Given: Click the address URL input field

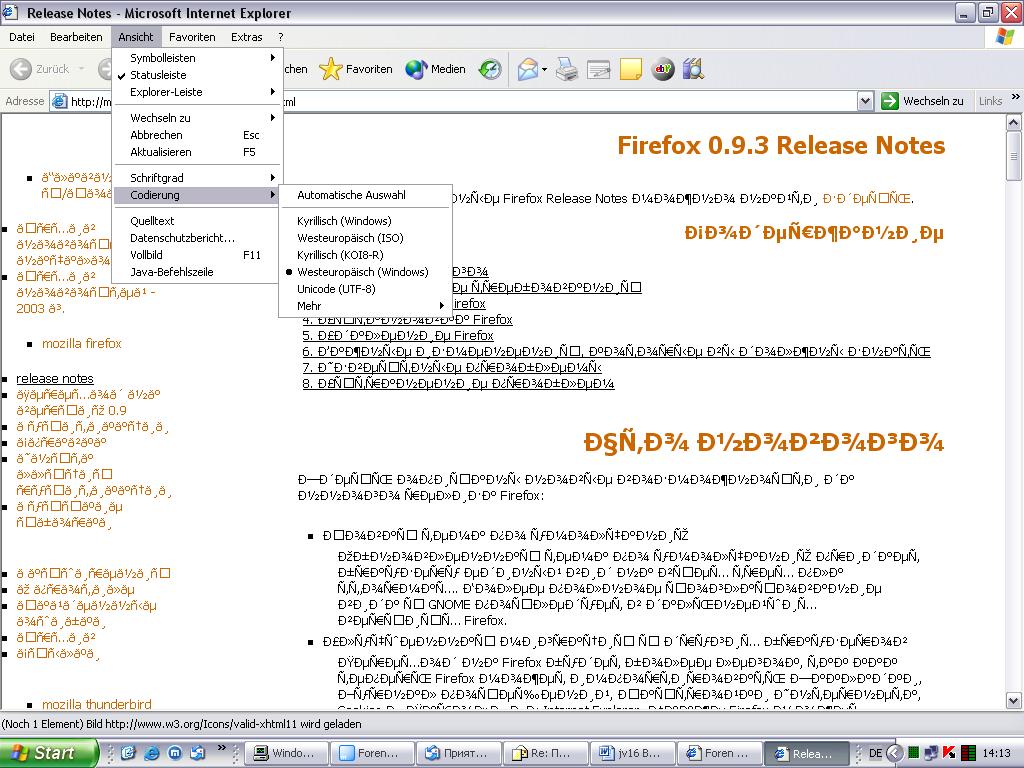Looking at the screenshot, I should (462, 101).
